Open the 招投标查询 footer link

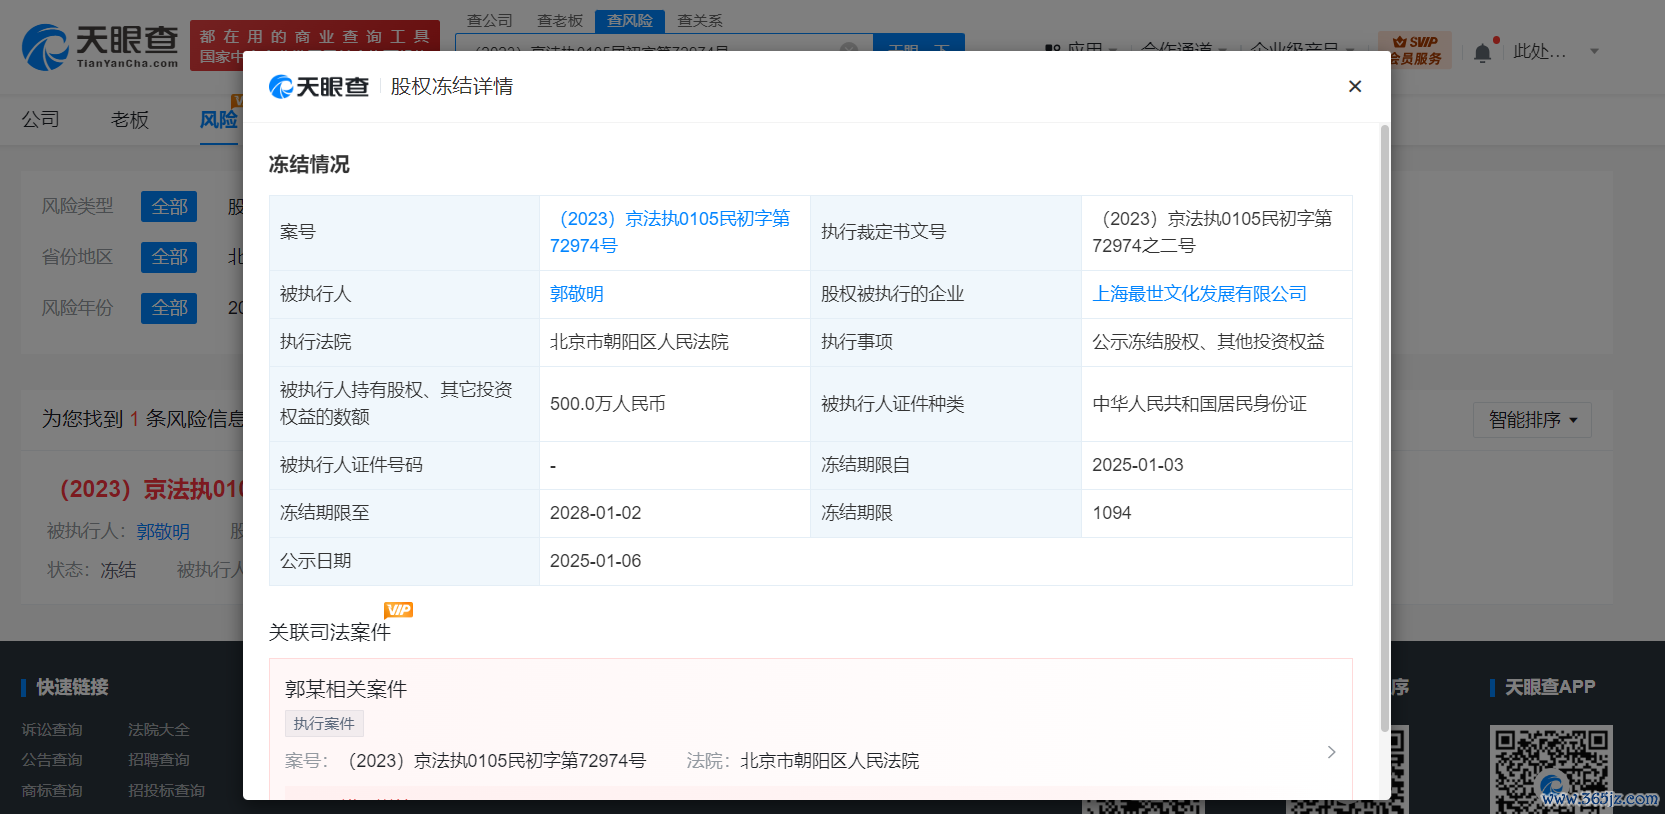coord(166,791)
